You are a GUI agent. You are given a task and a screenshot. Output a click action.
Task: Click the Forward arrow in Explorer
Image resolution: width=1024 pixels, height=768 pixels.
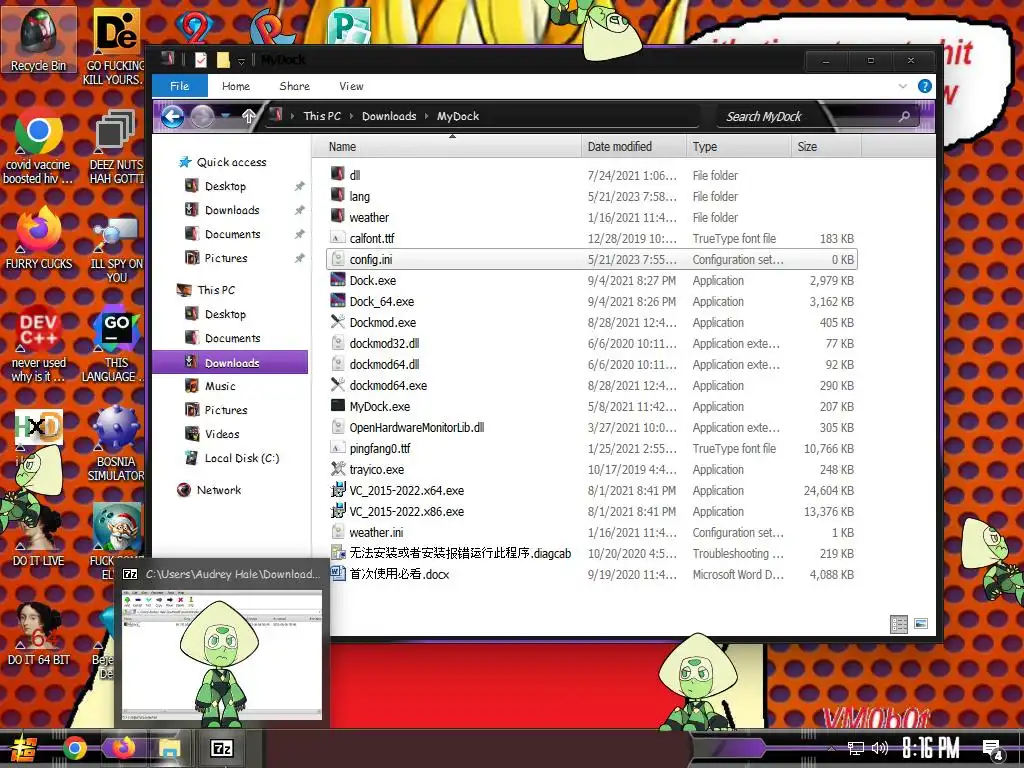(202, 117)
